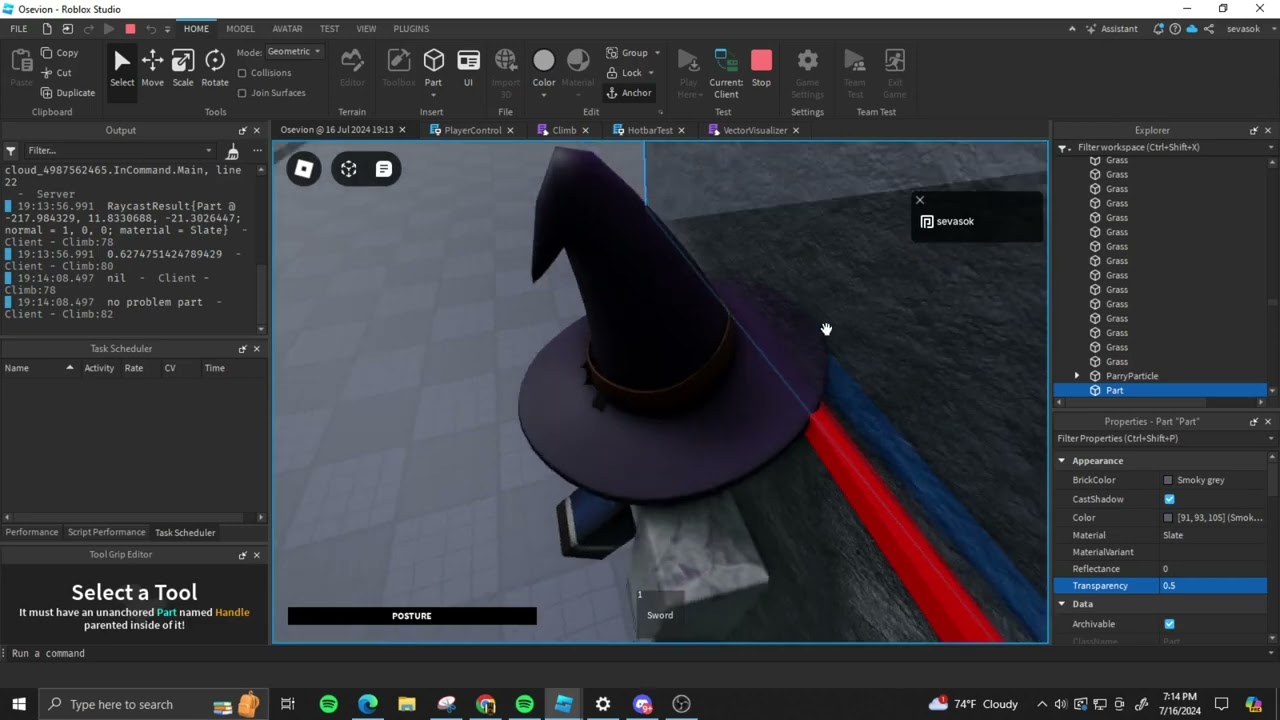This screenshot has width=1280, height=720.
Task: Switch to the AVATAR ribbon tab
Action: click(288, 29)
